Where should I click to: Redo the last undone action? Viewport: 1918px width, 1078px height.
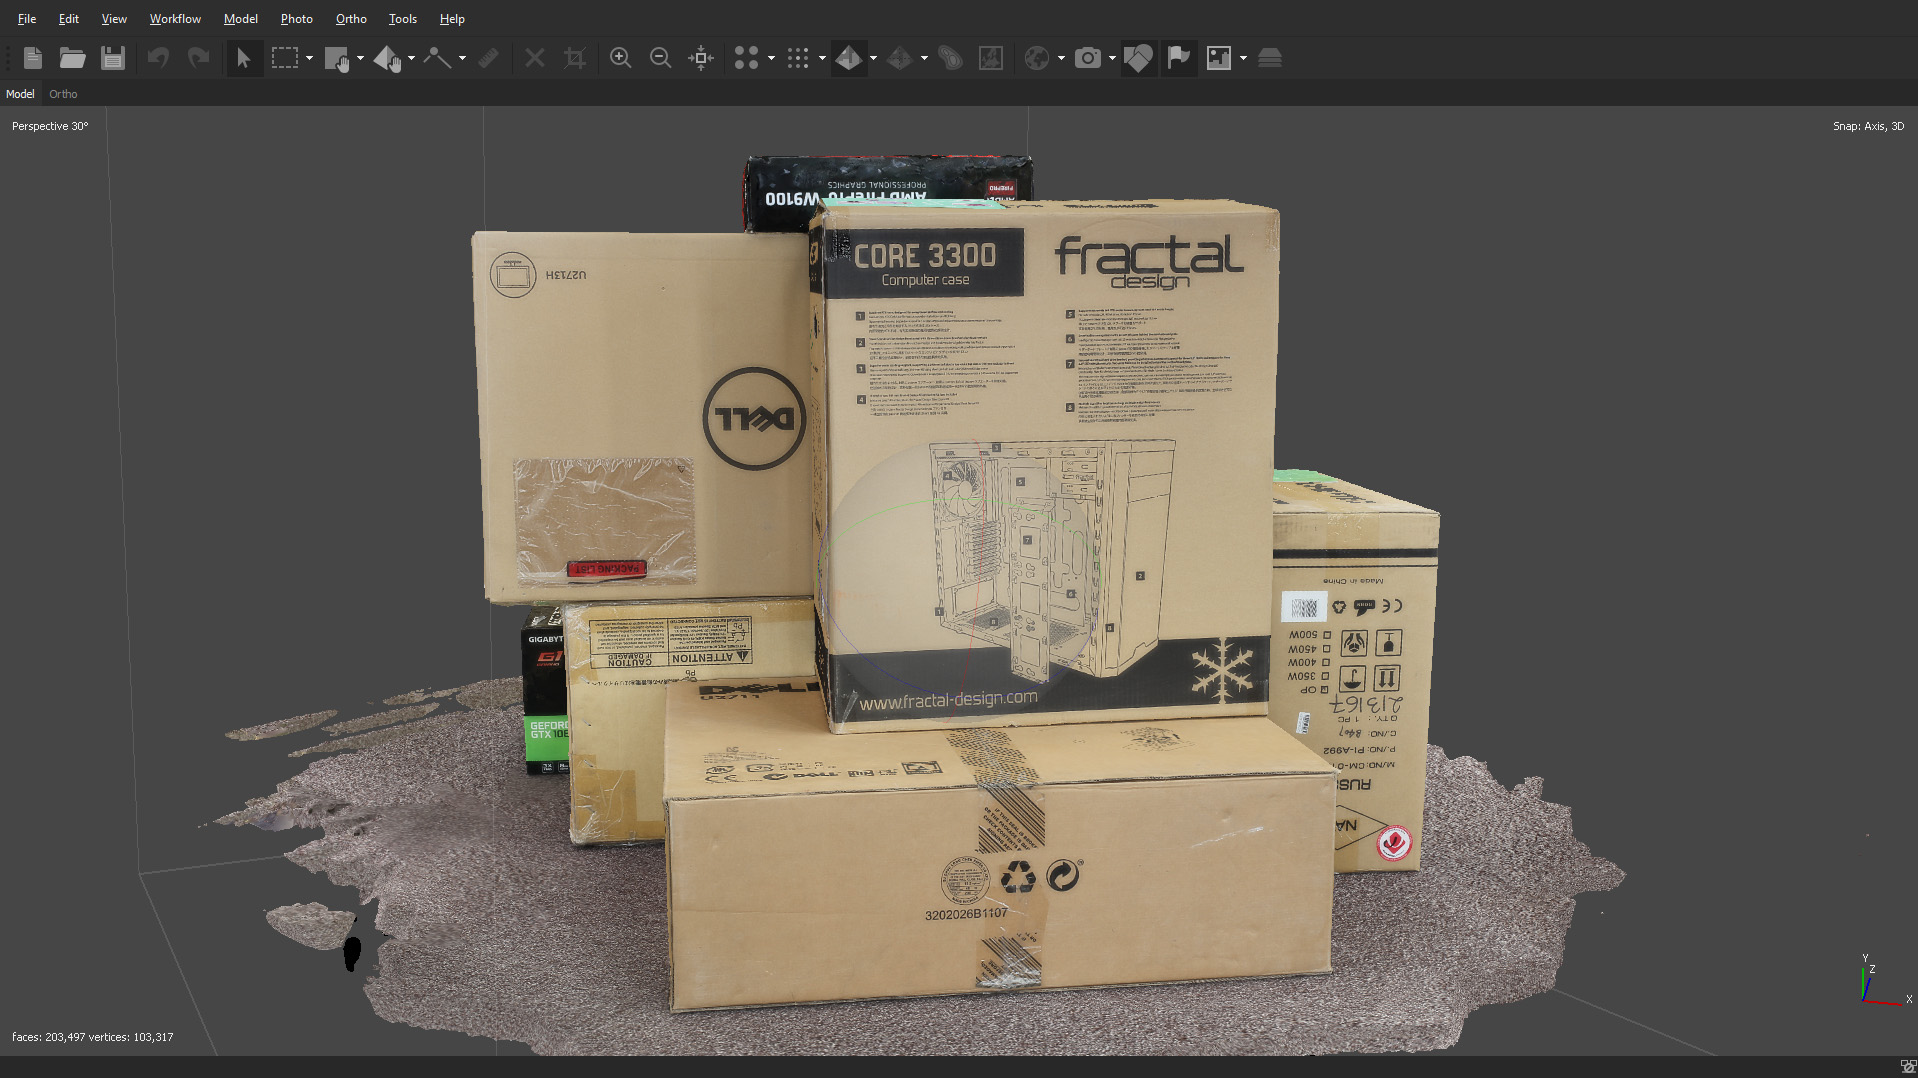(x=199, y=58)
